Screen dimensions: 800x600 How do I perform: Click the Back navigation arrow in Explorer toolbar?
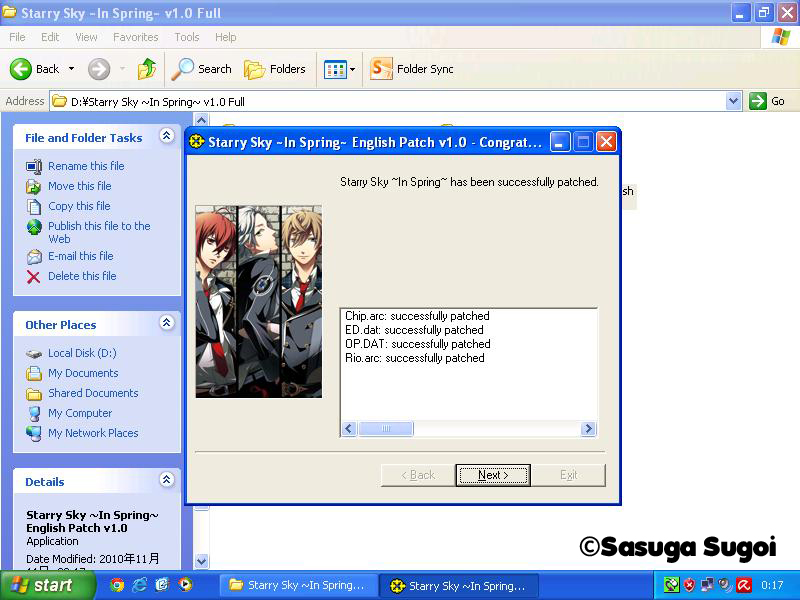pyautogui.click(x=21, y=69)
